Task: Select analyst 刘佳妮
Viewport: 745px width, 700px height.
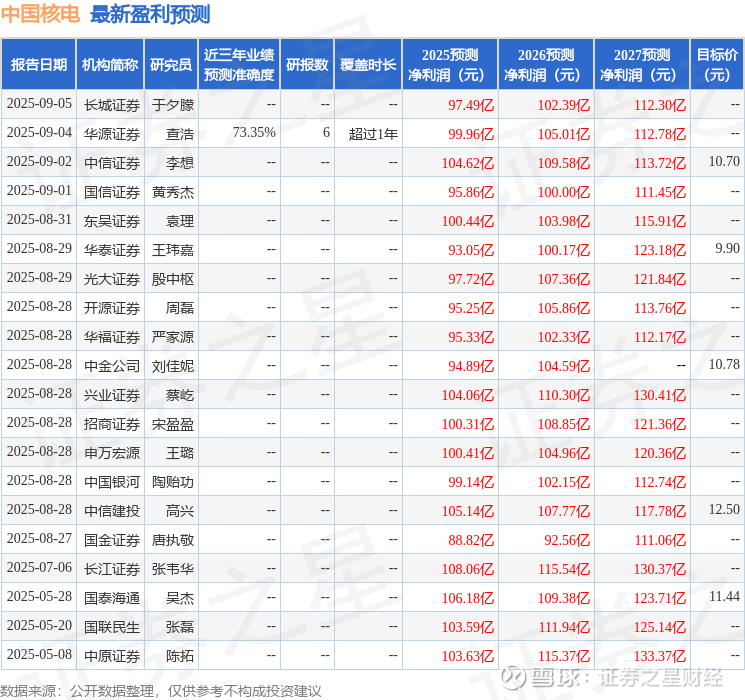Action: pos(173,366)
